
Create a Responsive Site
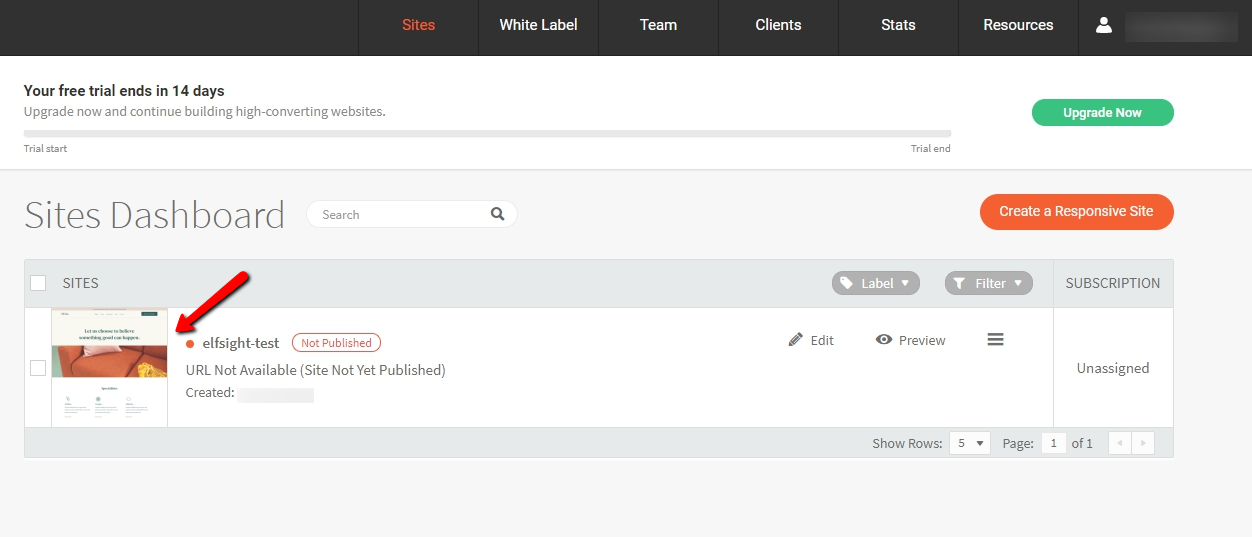point(1076,211)
